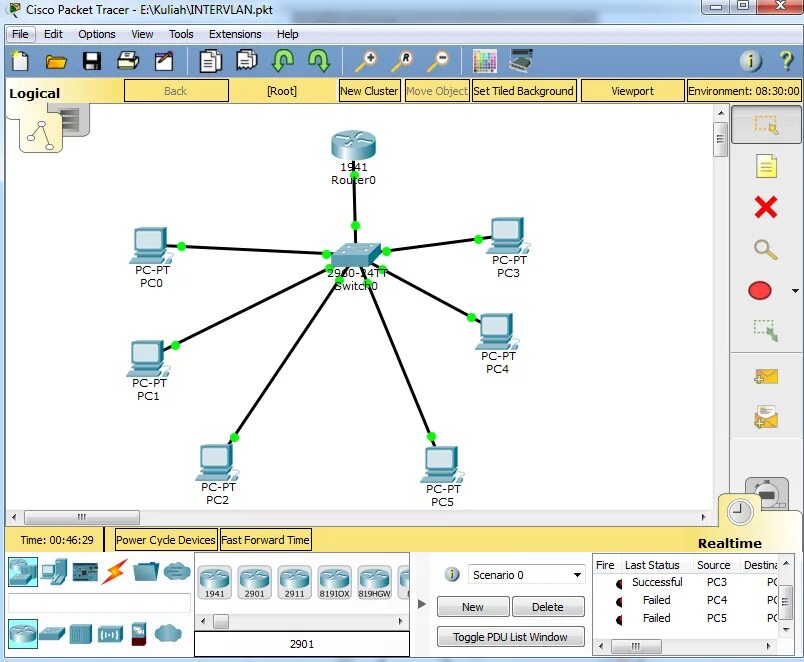Choose the Place Note tool

pyautogui.click(x=766, y=166)
